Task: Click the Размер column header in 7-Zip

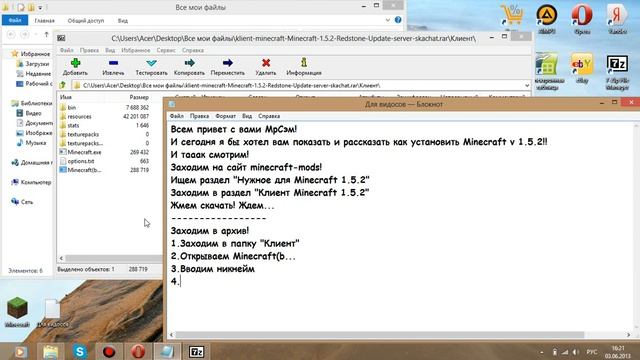Action: tap(139, 97)
